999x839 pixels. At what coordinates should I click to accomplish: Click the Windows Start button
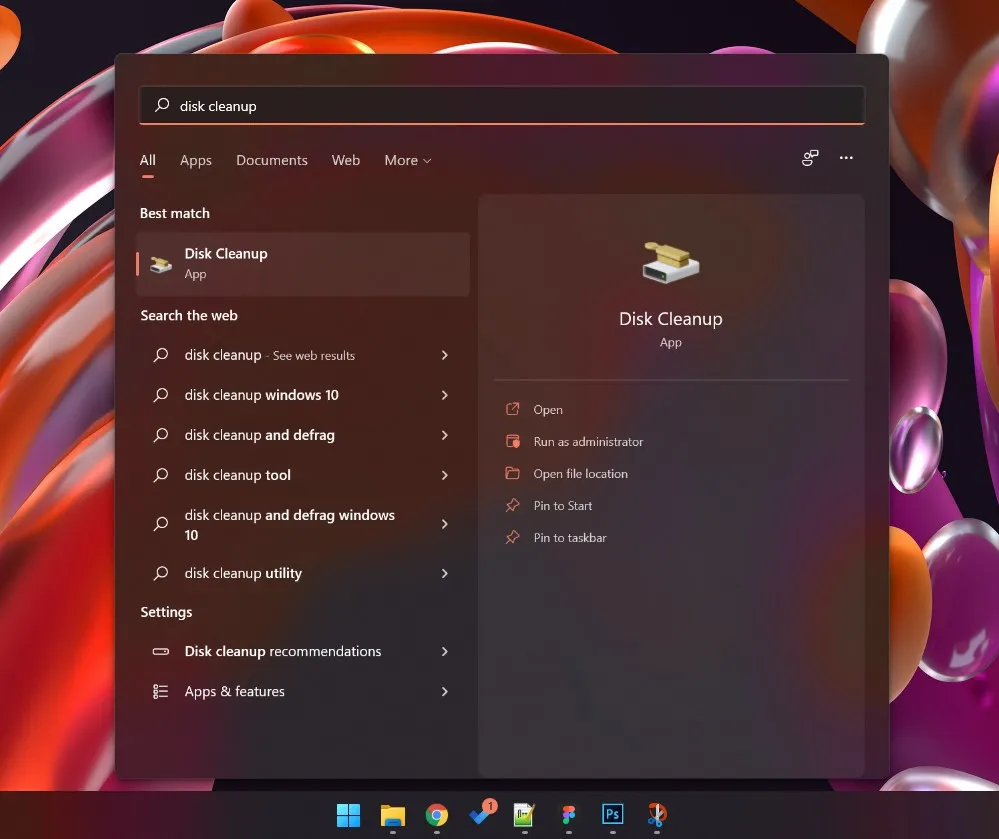click(x=348, y=815)
